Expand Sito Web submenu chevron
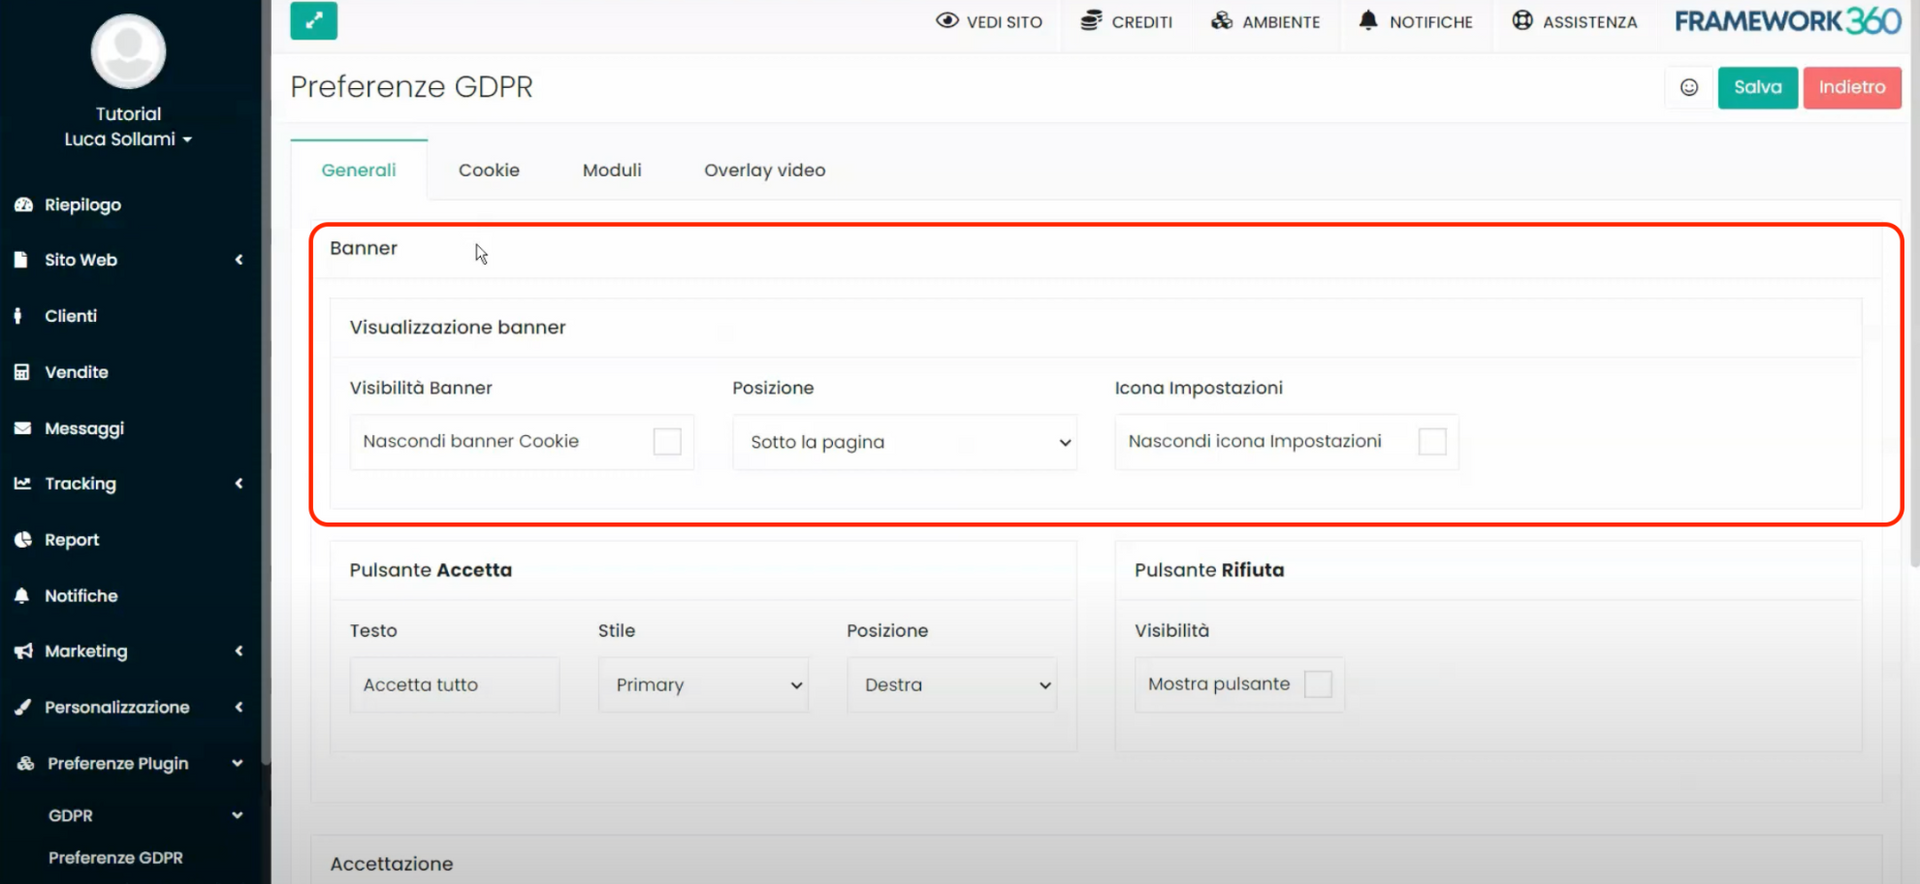This screenshot has height=884, width=1920. (239, 260)
